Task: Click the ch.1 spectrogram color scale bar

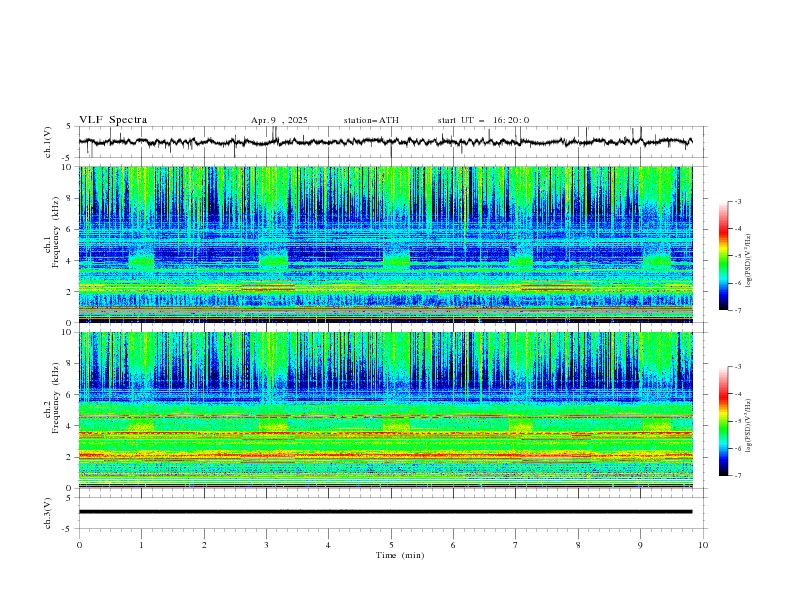Action: tap(723, 256)
